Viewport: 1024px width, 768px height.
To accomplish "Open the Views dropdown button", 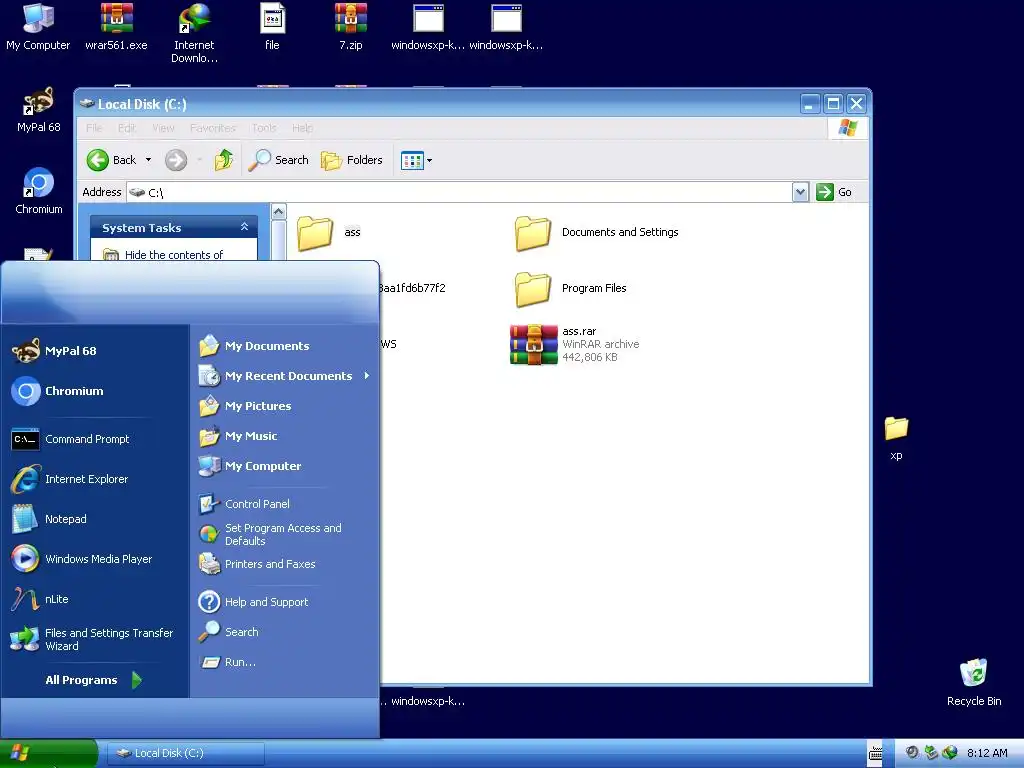I will 416,160.
